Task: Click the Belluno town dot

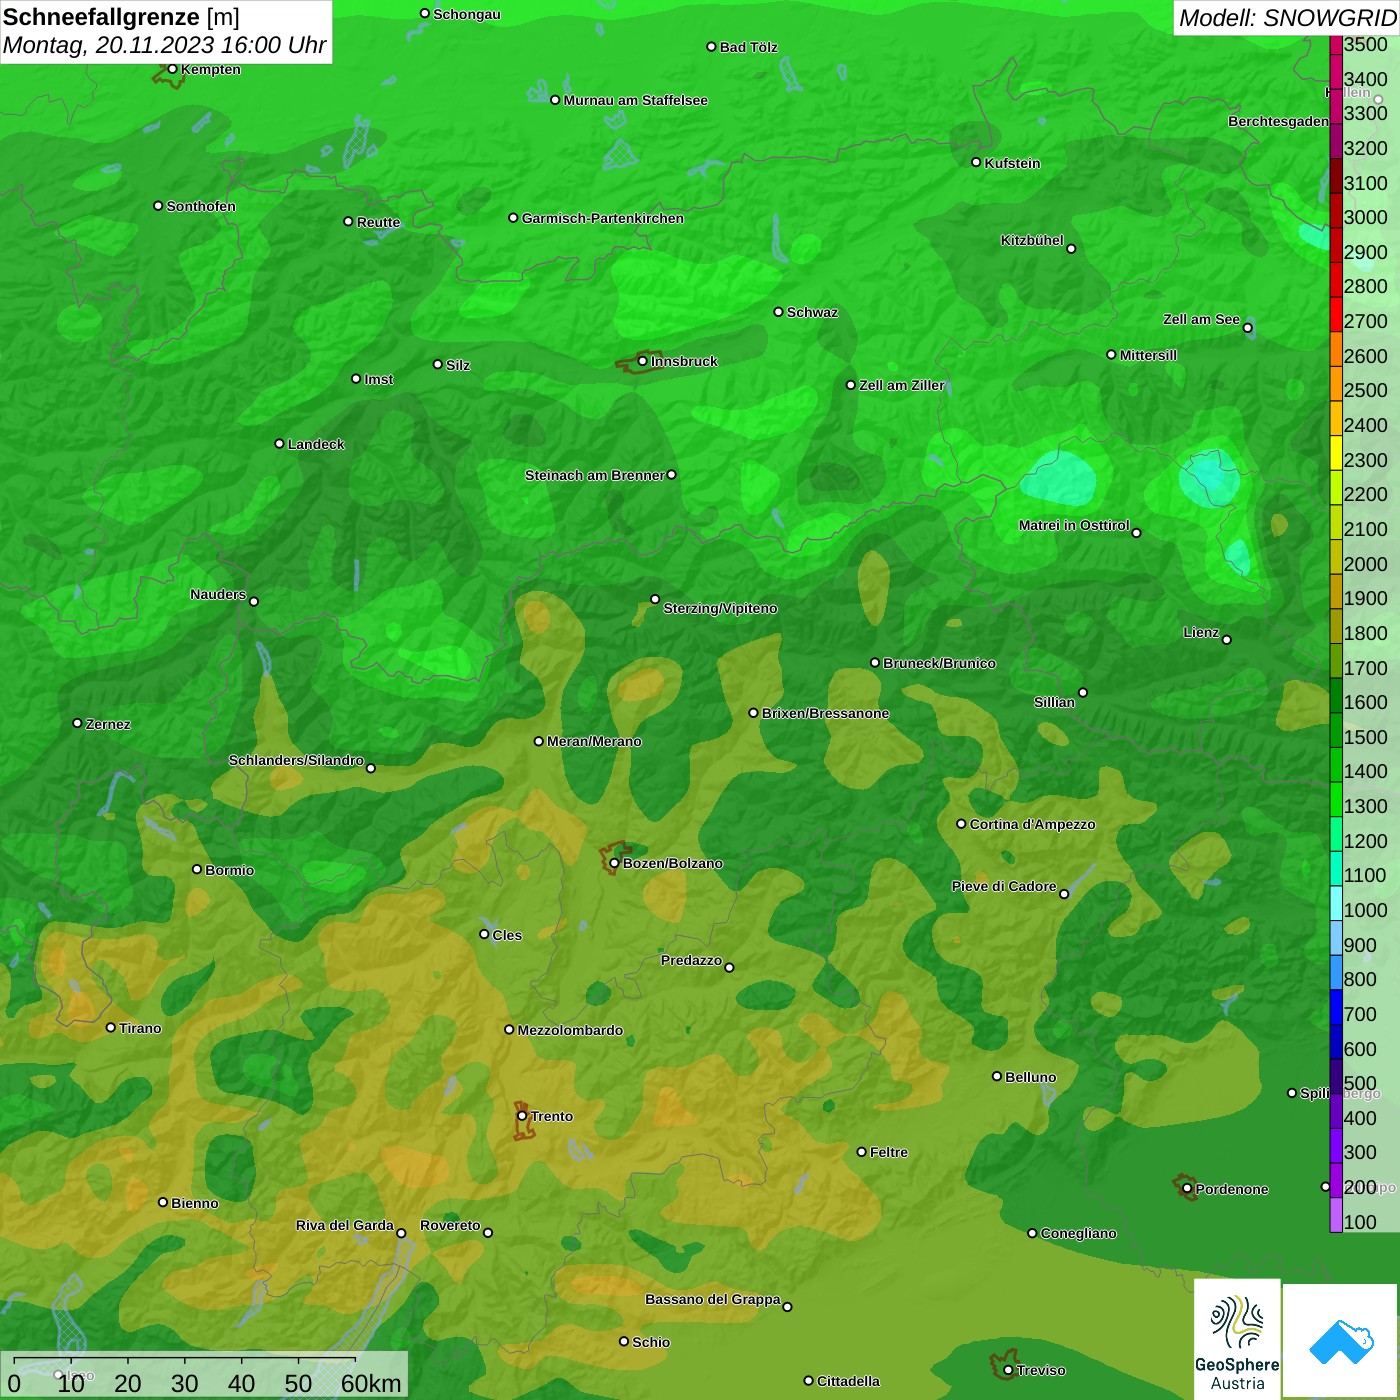Action: [997, 1076]
